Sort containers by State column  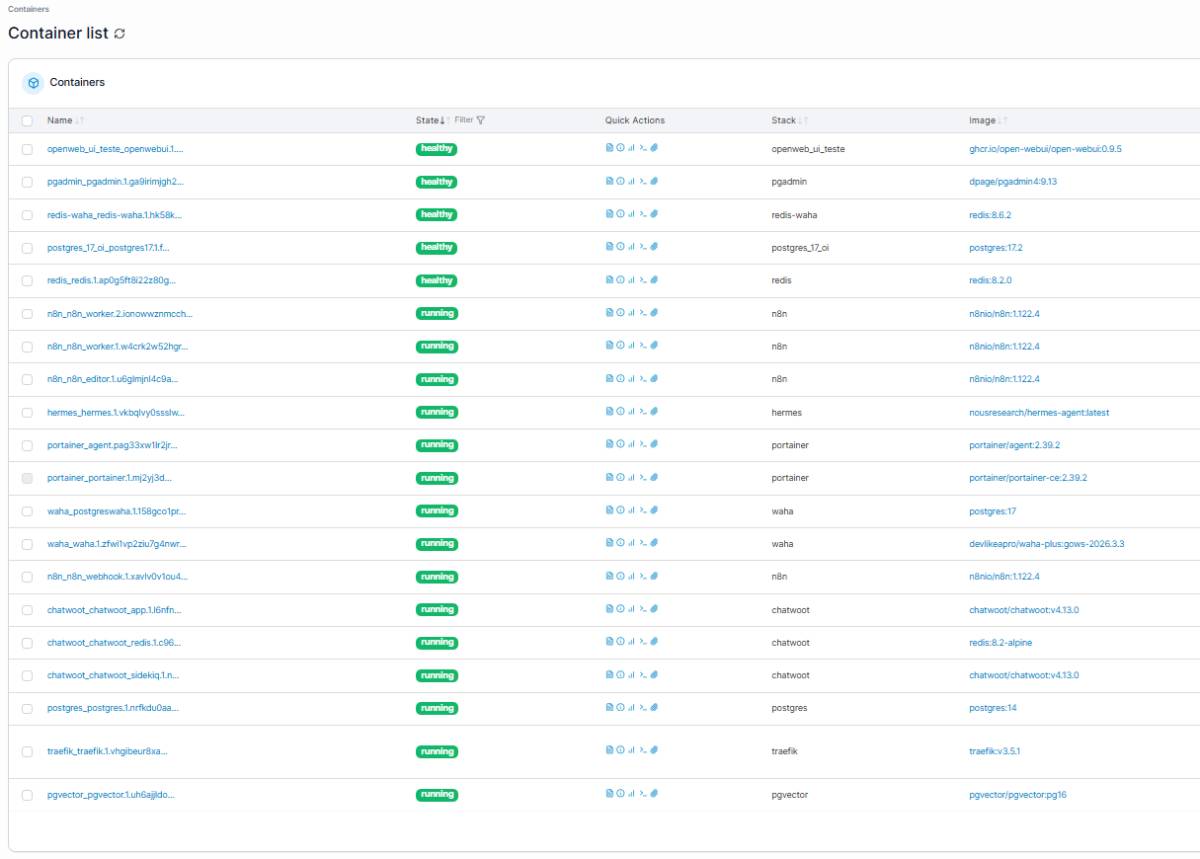(x=432, y=120)
